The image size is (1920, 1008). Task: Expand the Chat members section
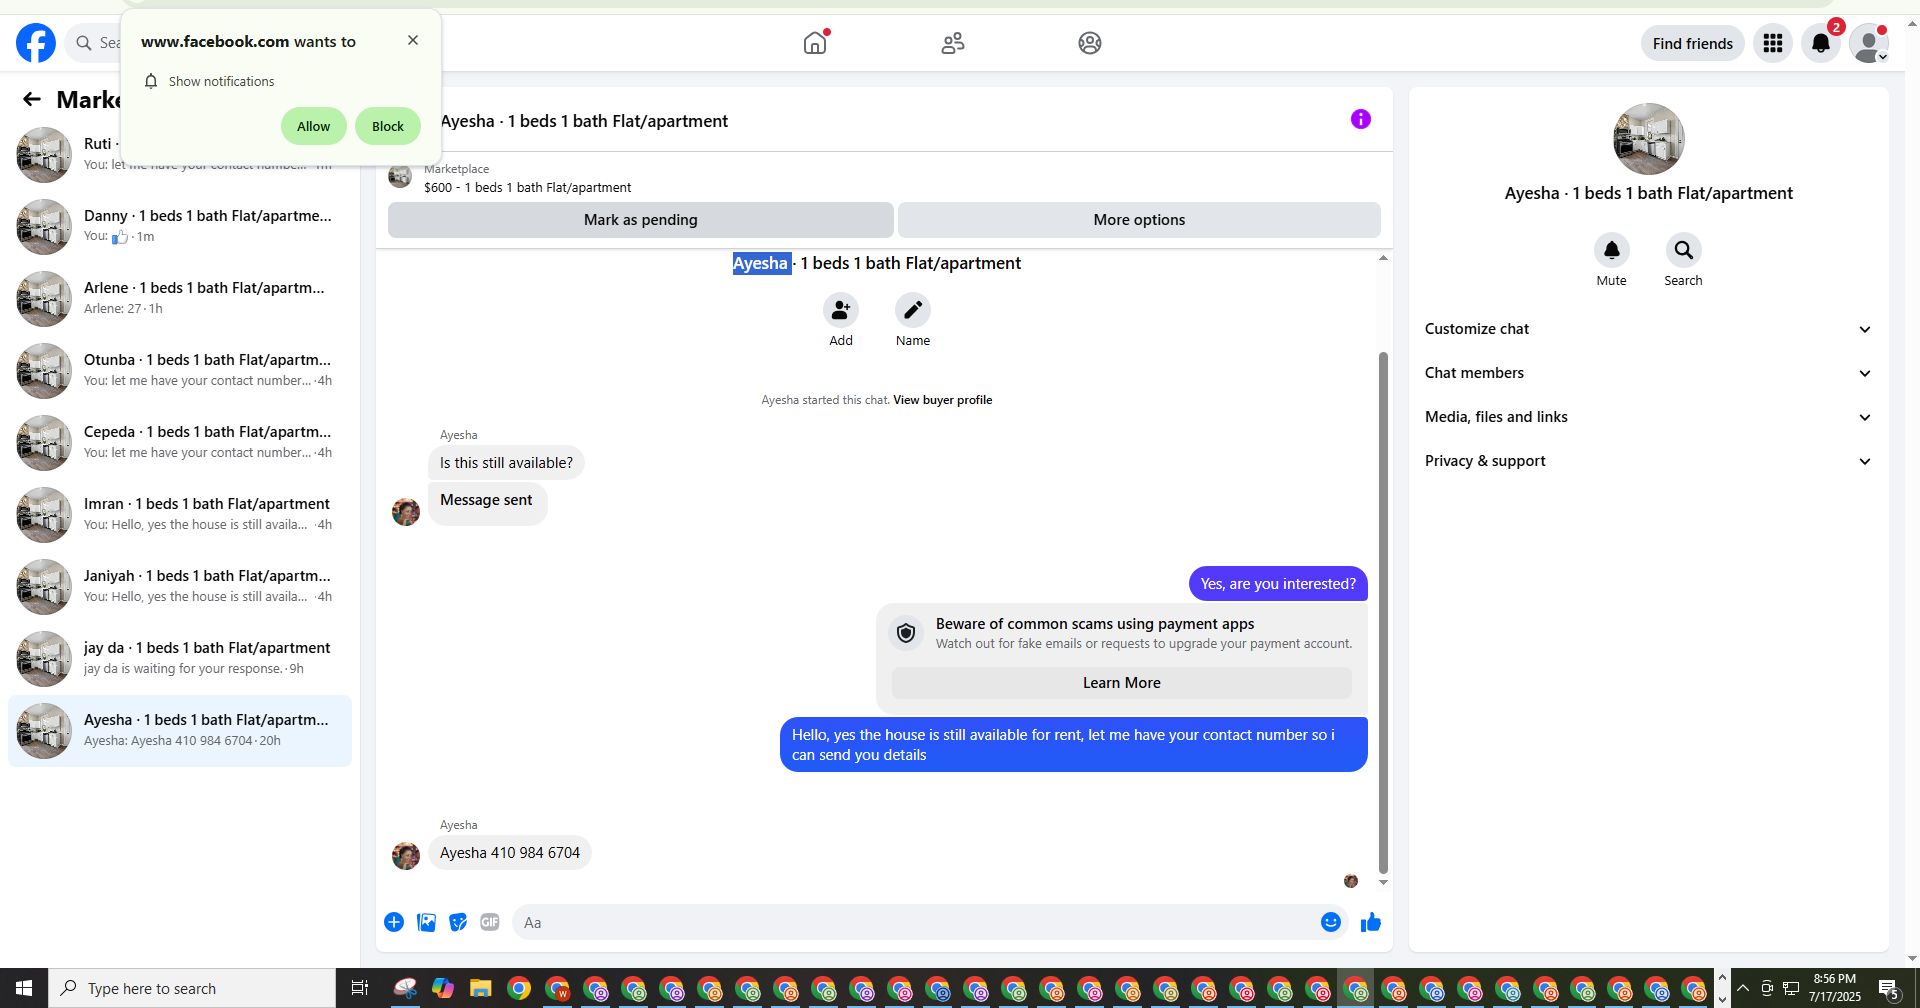pyautogui.click(x=1649, y=373)
